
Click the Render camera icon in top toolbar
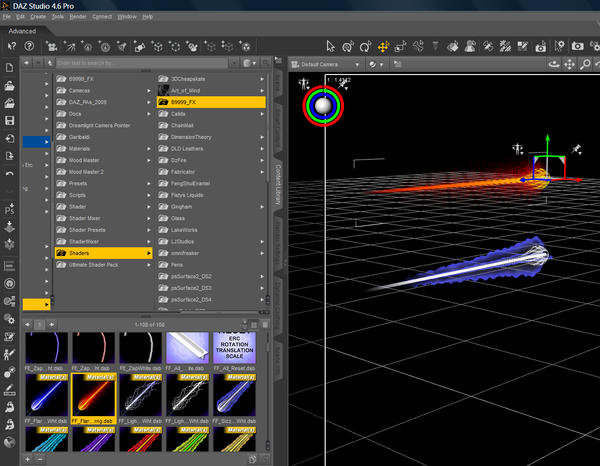(576, 46)
